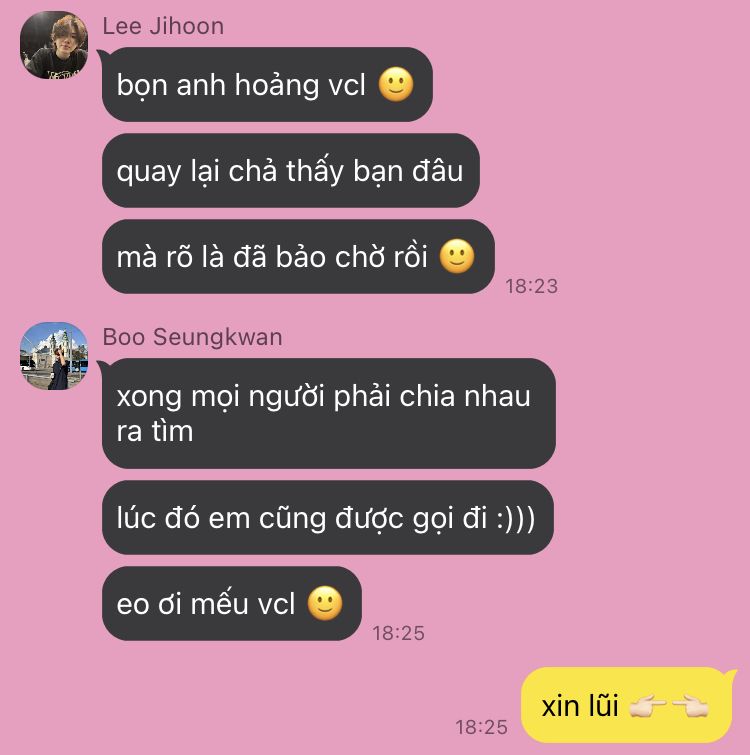Tap the 18:25 timestamp beside yellow bubble
The image size is (750, 755).
(x=481, y=727)
